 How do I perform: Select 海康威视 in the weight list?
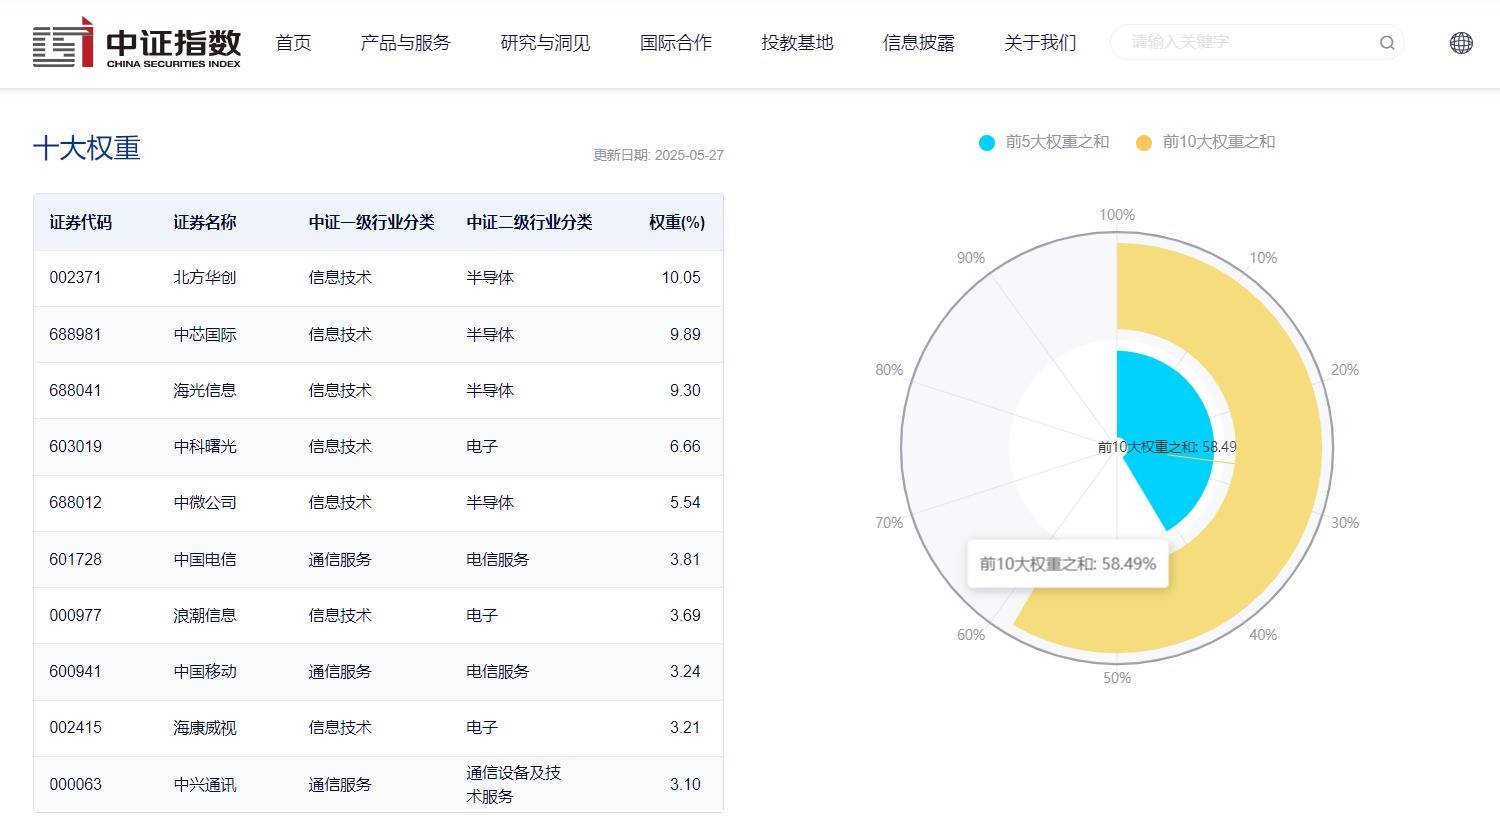point(206,728)
